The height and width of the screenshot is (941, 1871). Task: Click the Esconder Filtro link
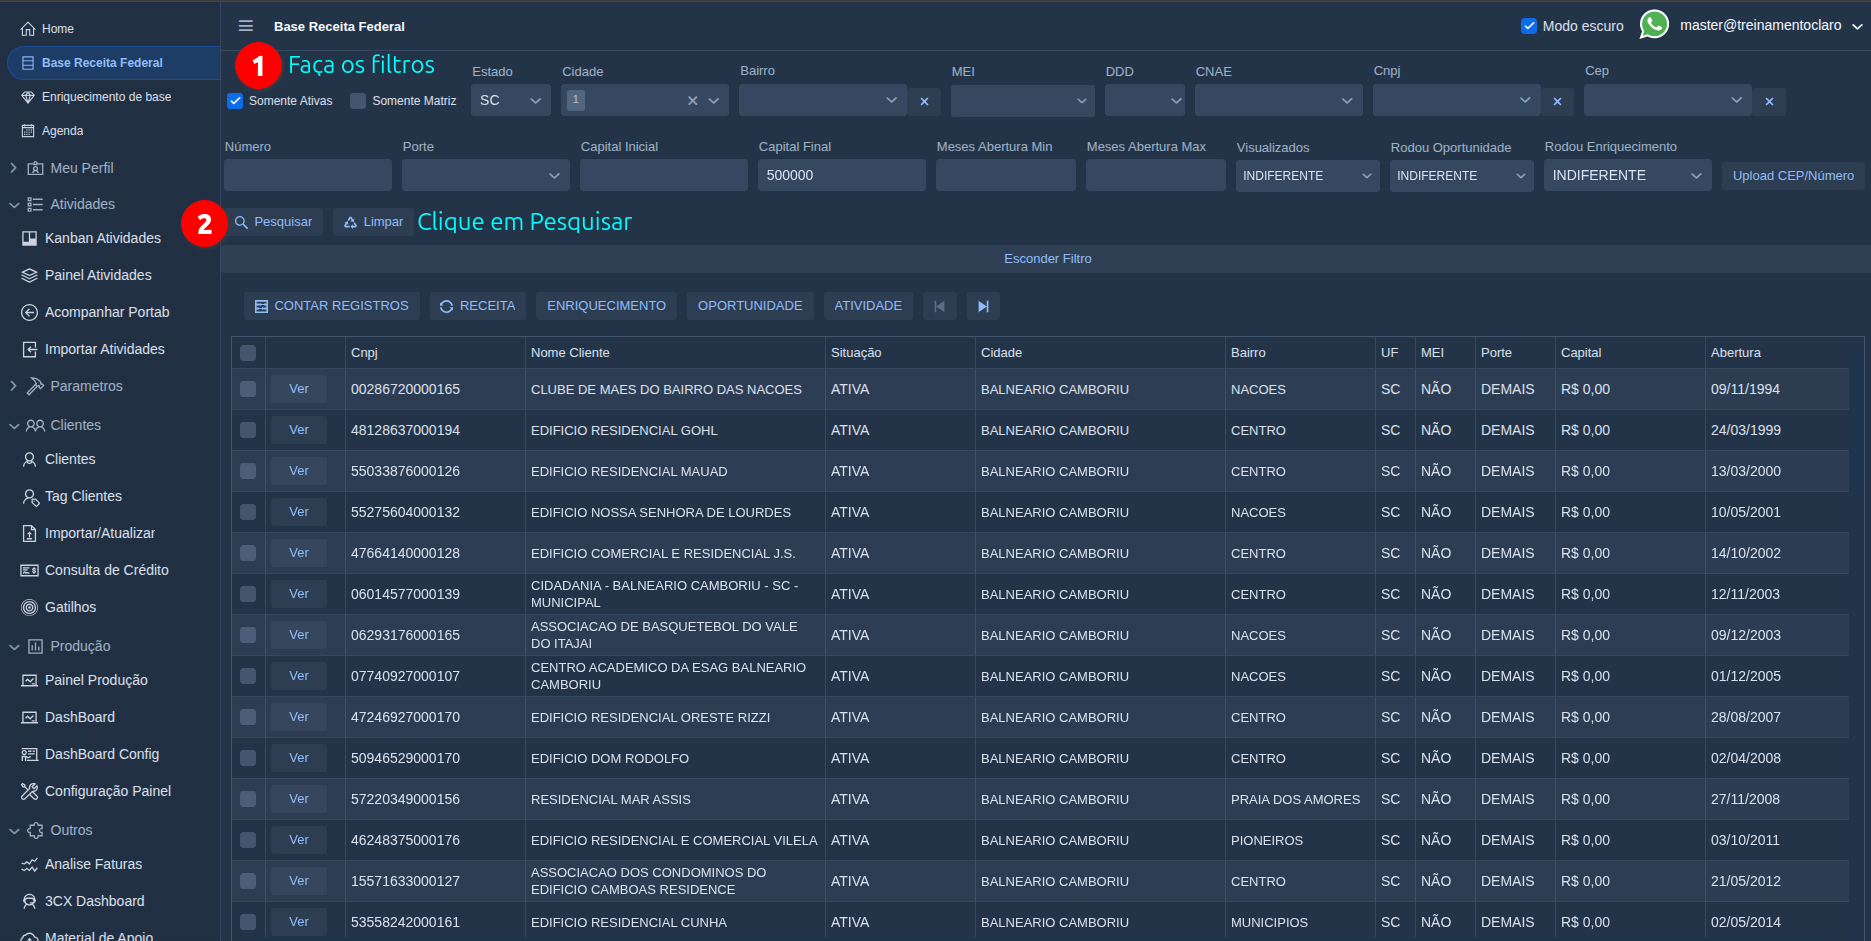pyautogui.click(x=1047, y=259)
